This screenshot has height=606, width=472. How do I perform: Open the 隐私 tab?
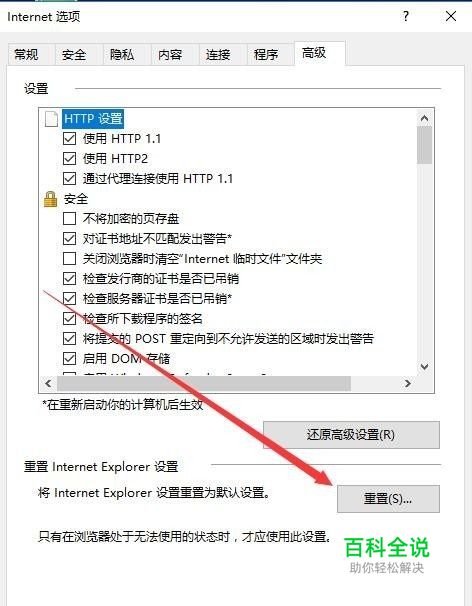point(122,54)
